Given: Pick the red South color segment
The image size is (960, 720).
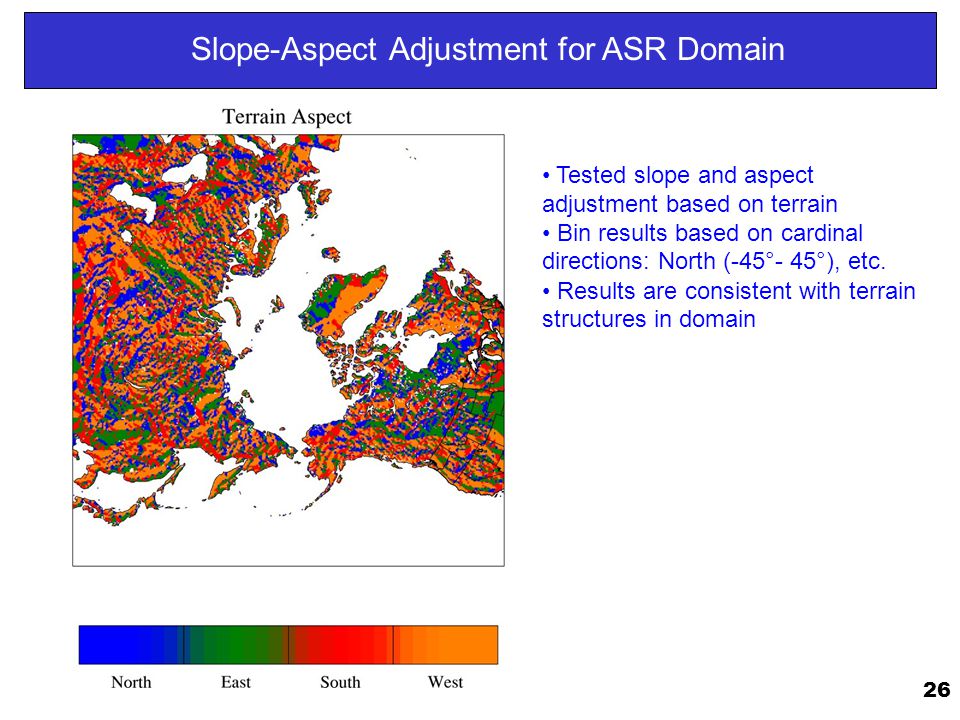Looking at the screenshot, I should tap(341, 645).
